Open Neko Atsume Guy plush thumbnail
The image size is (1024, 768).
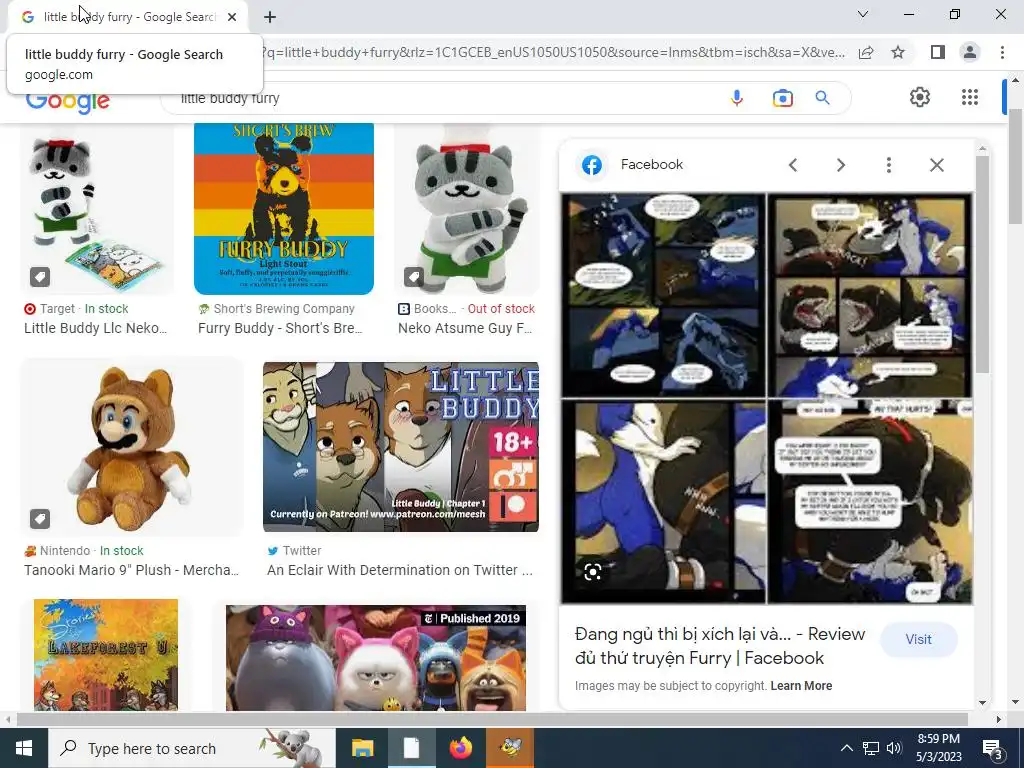467,209
